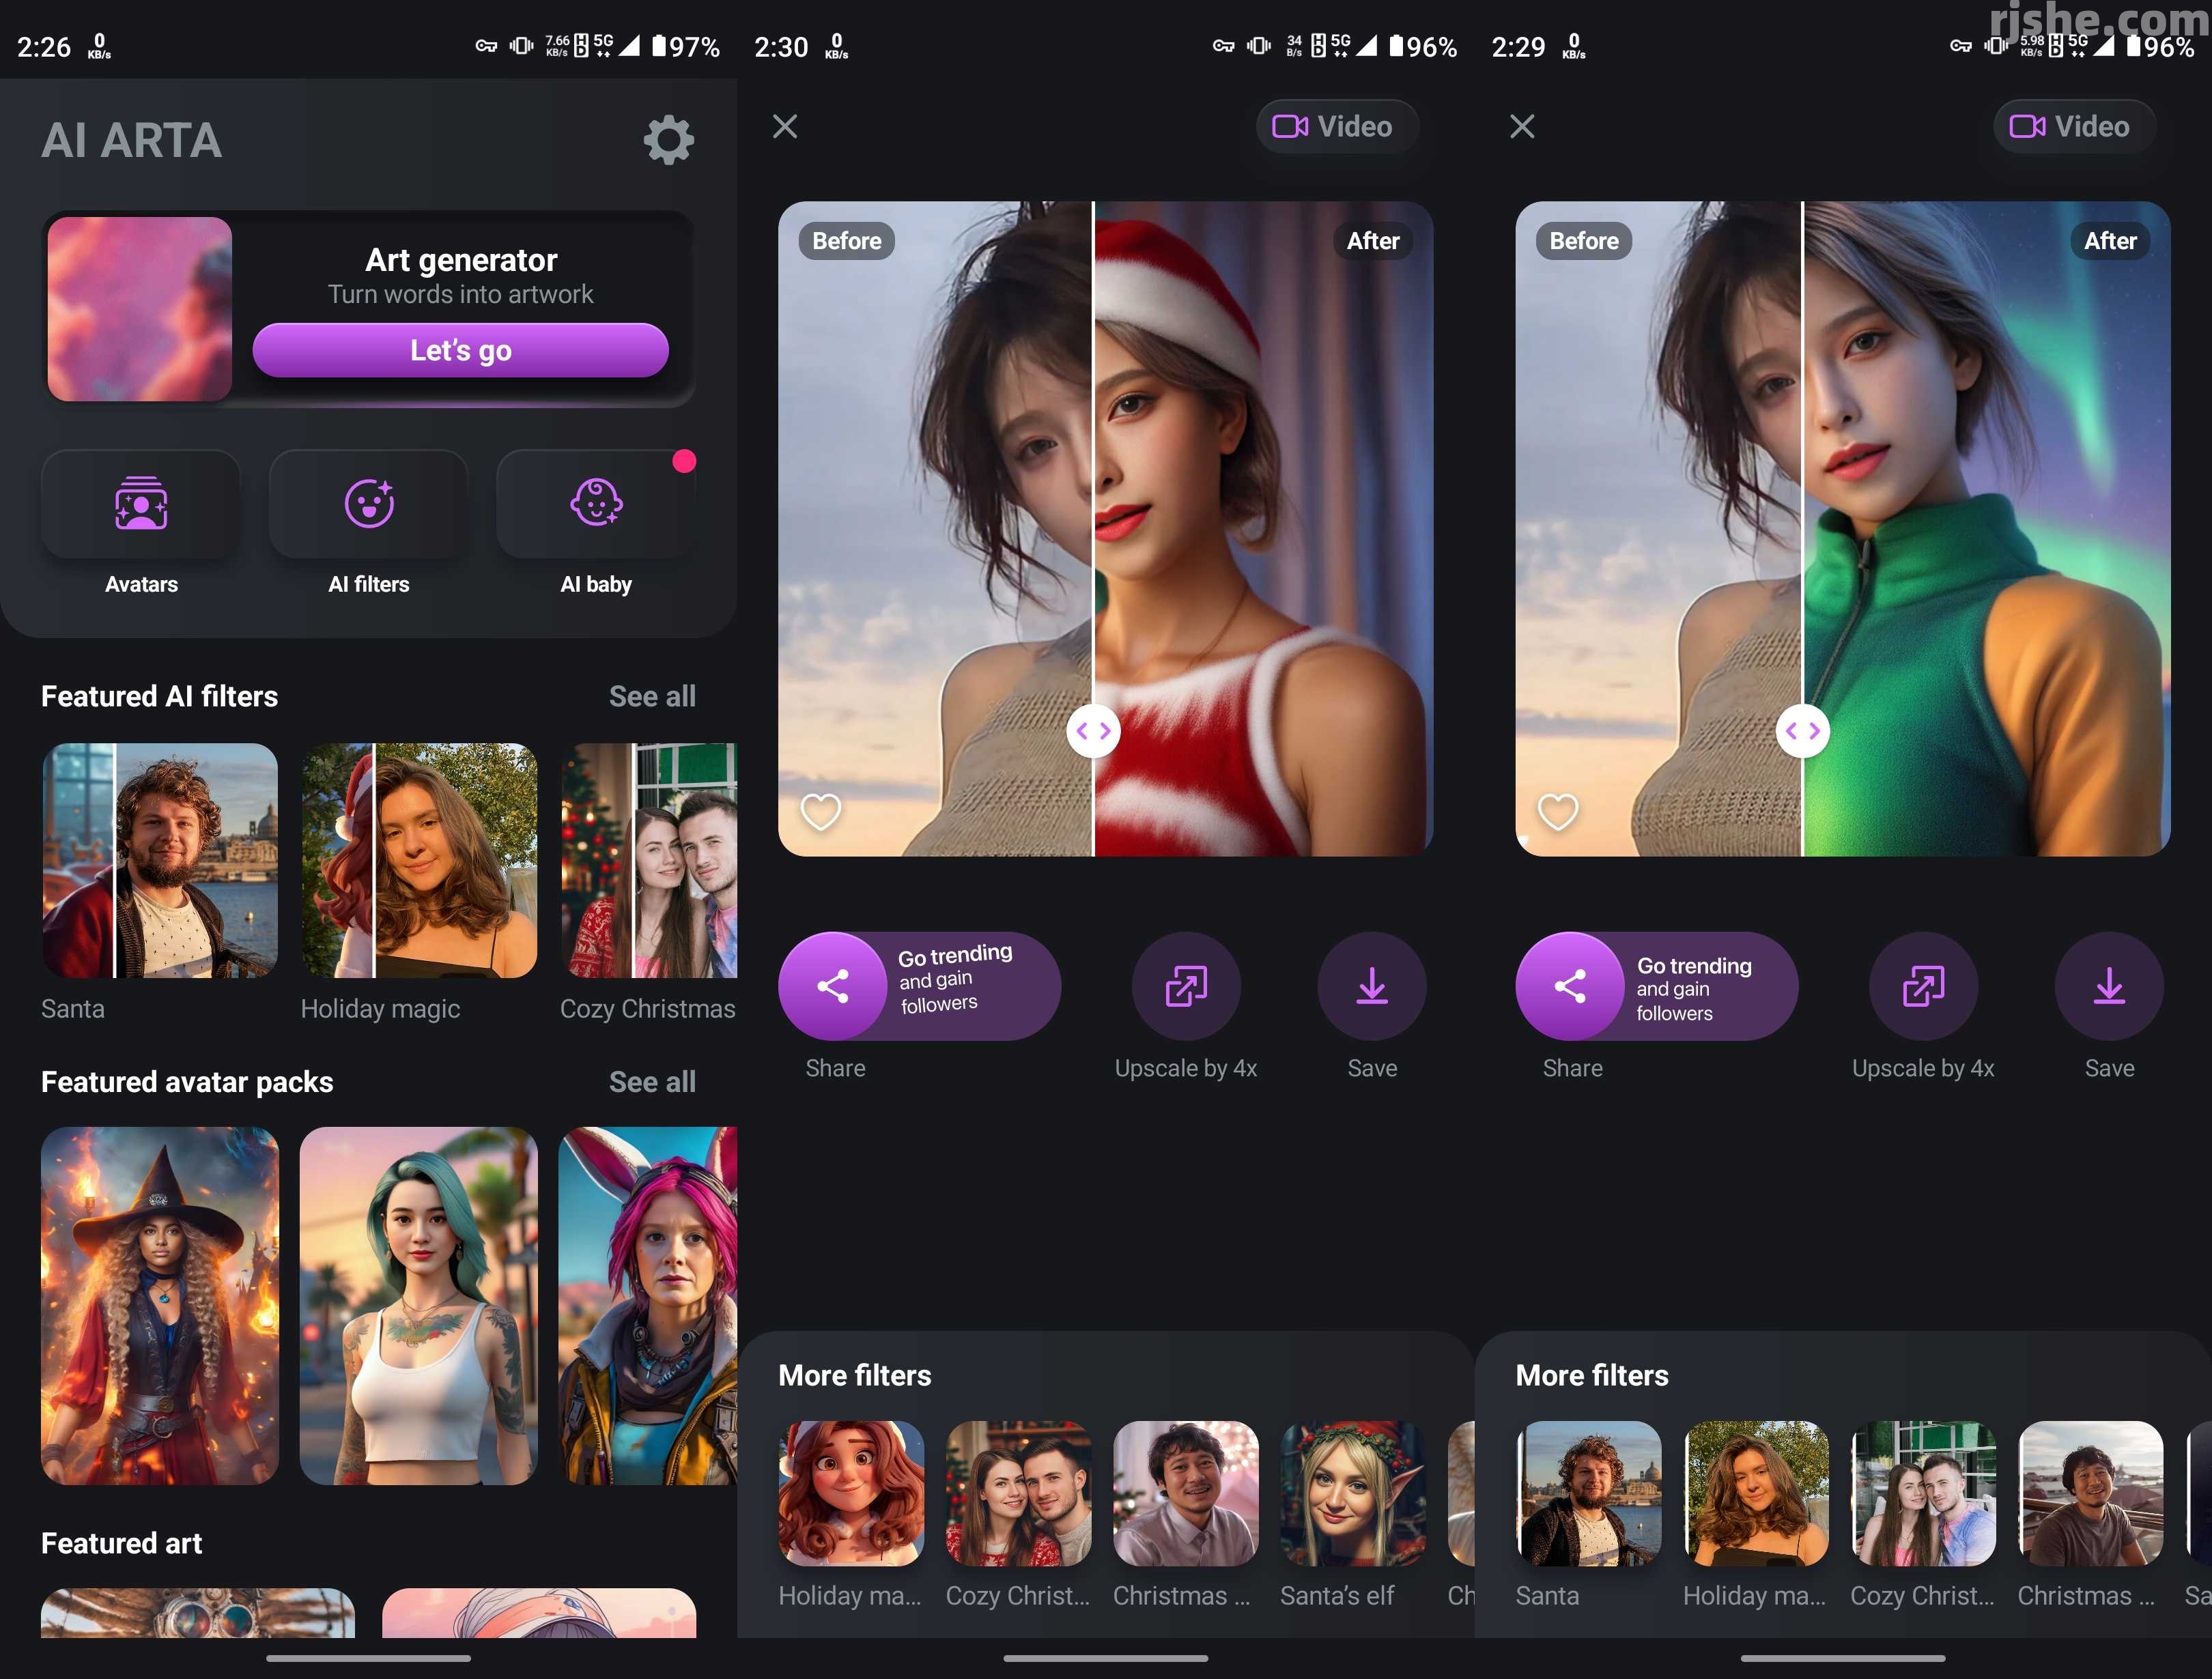Tap the Upscale by 4x icon

[1185, 985]
